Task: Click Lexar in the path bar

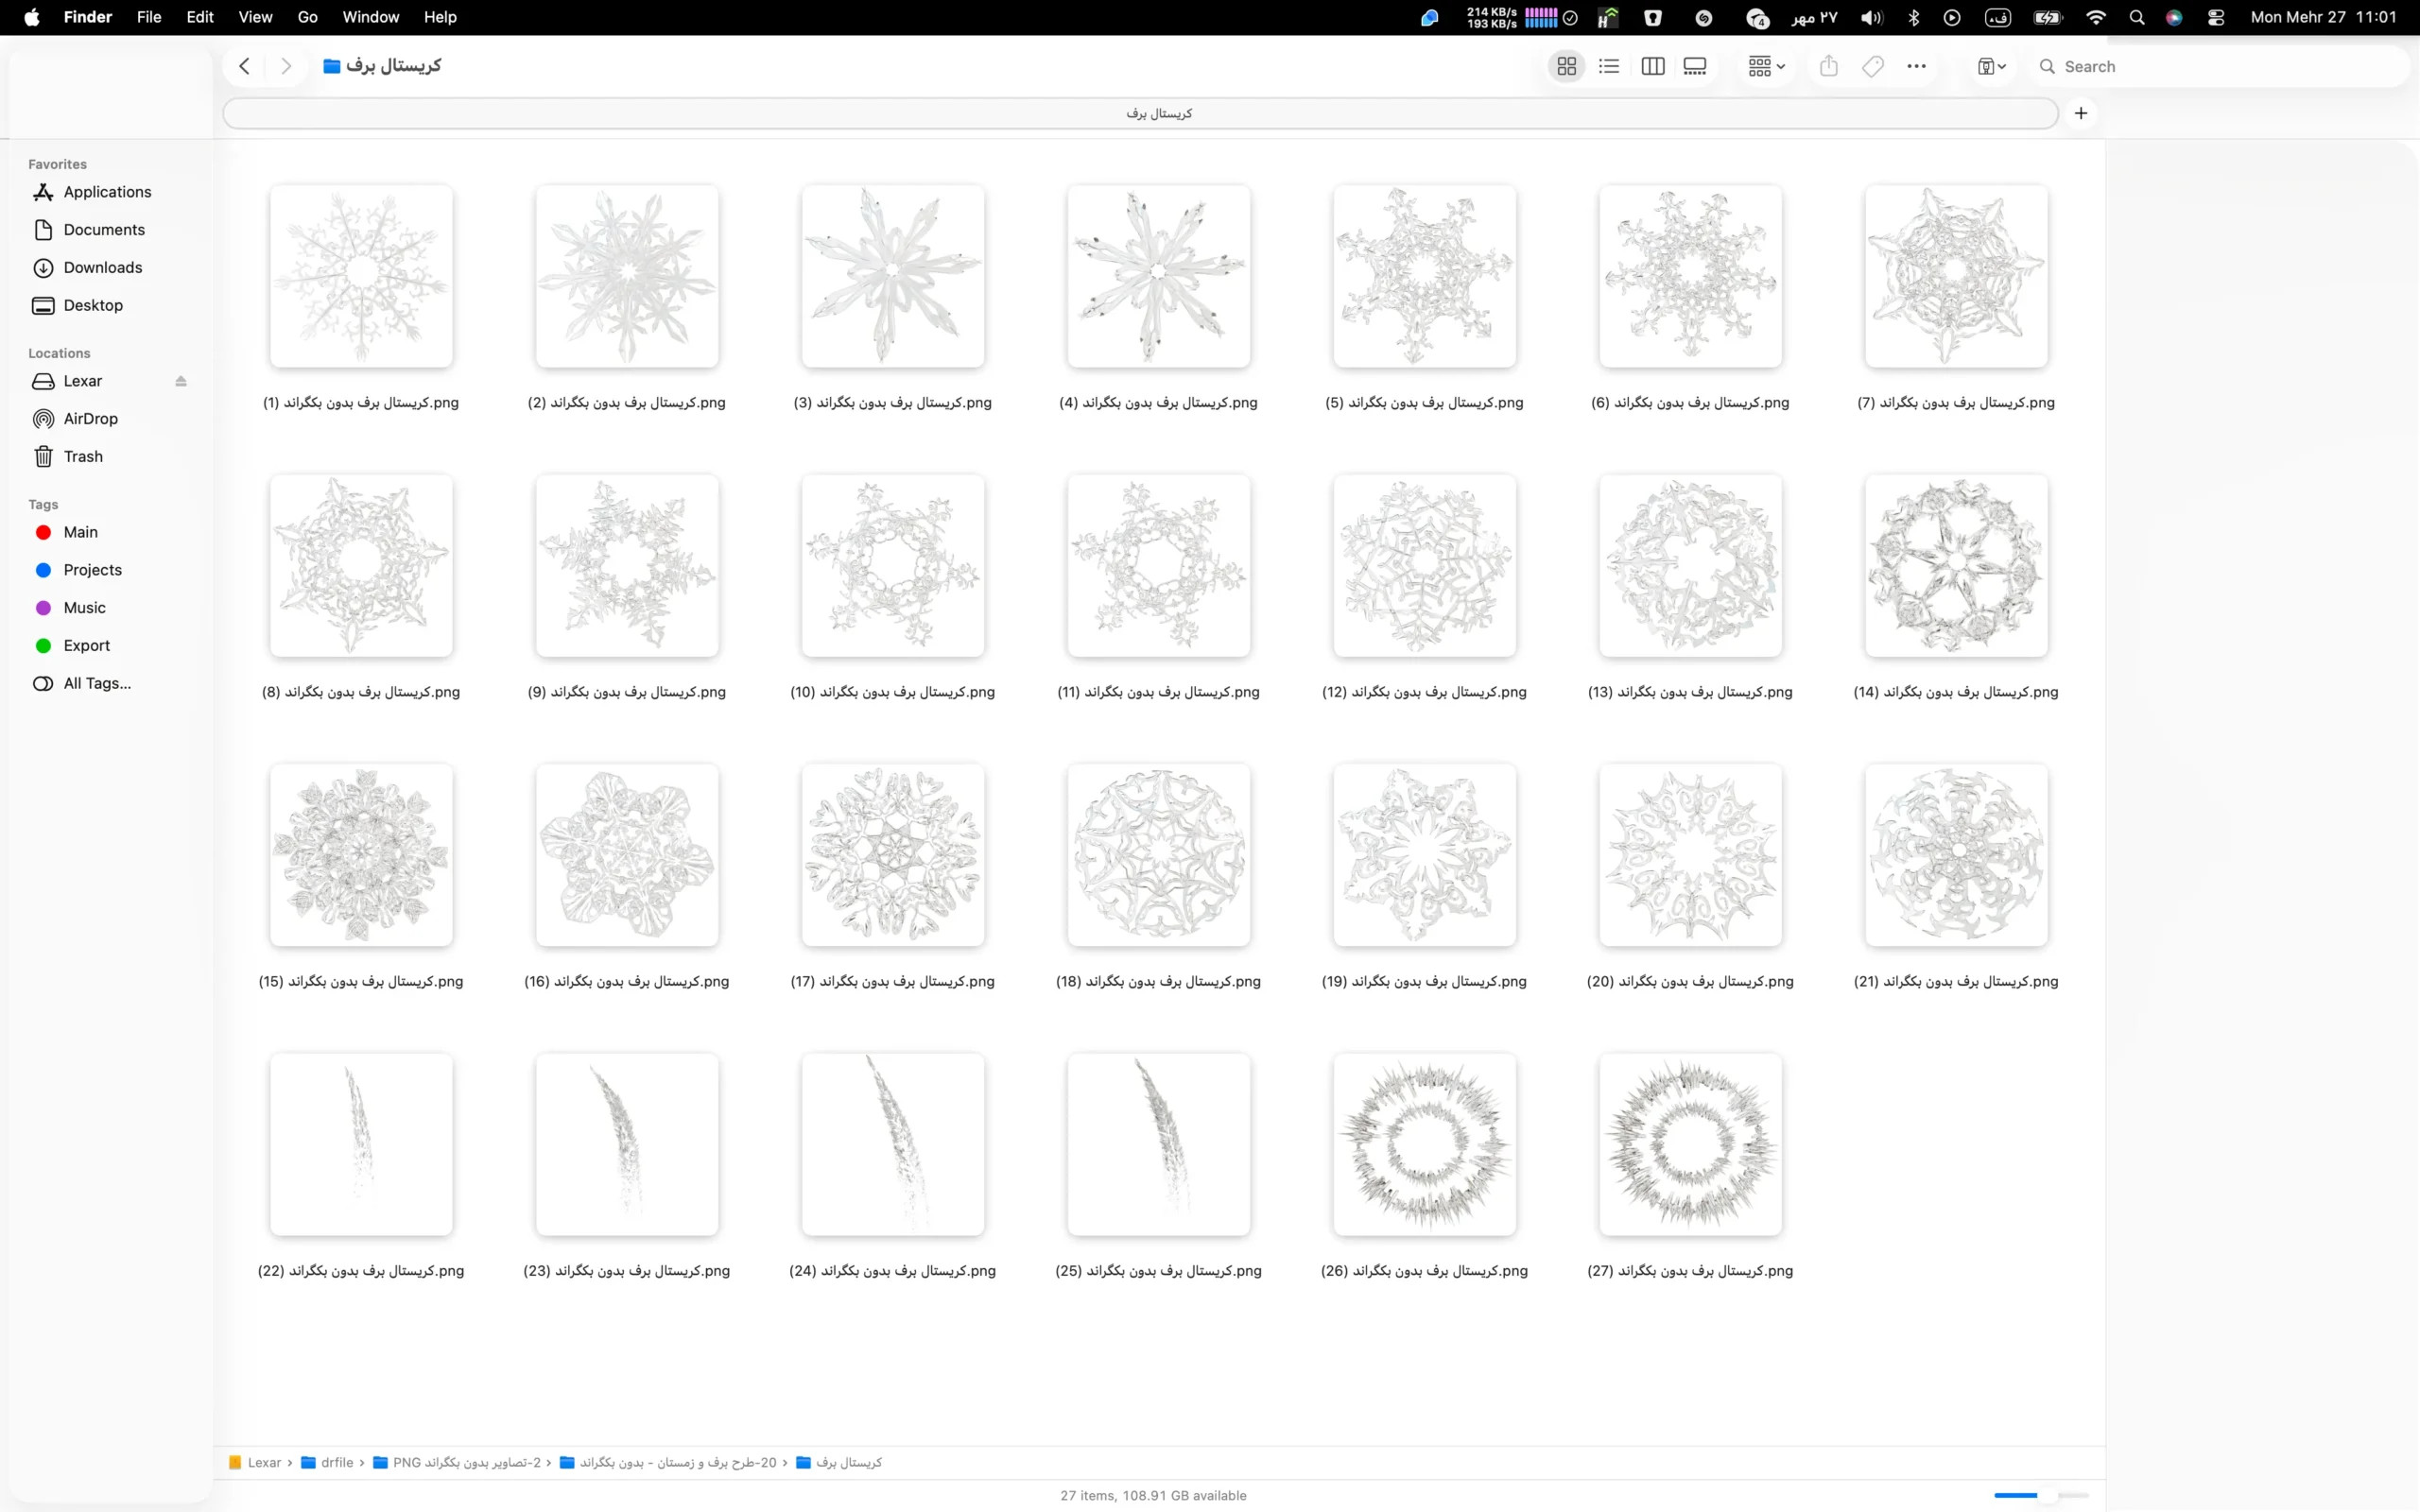Action: 255,1462
